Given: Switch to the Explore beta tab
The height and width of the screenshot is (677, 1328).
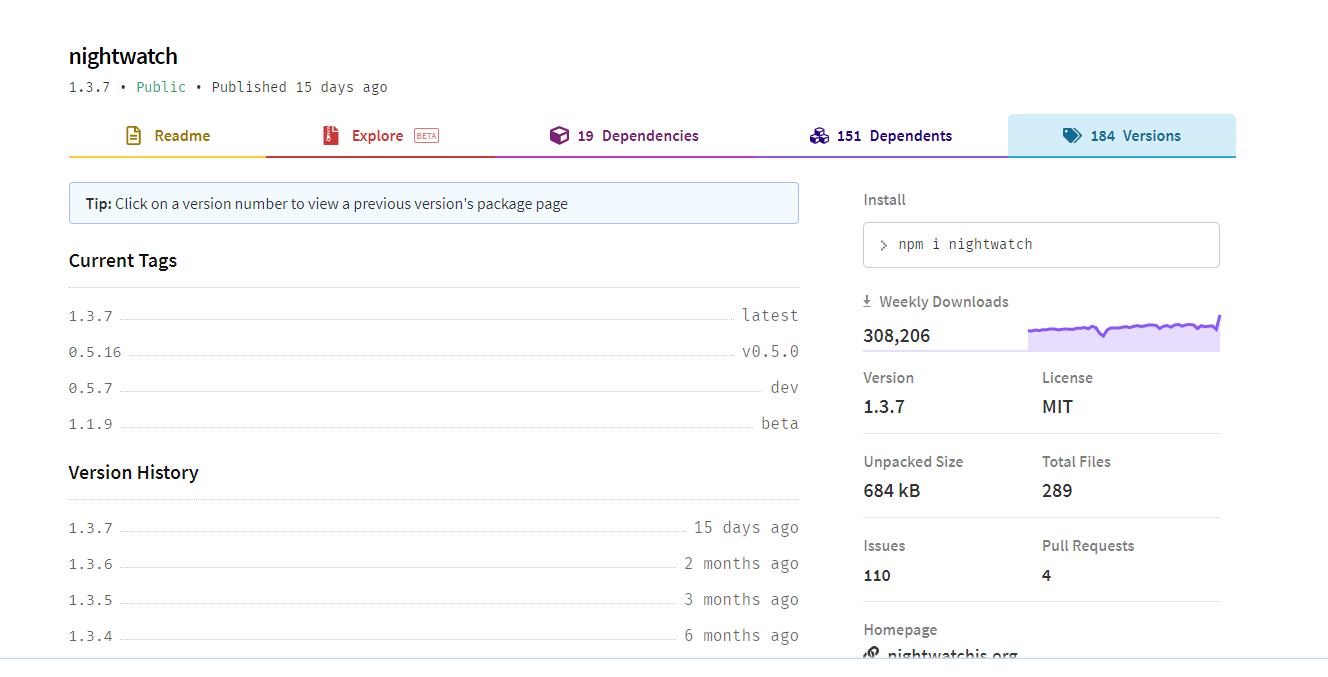Looking at the screenshot, I should click(380, 136).
